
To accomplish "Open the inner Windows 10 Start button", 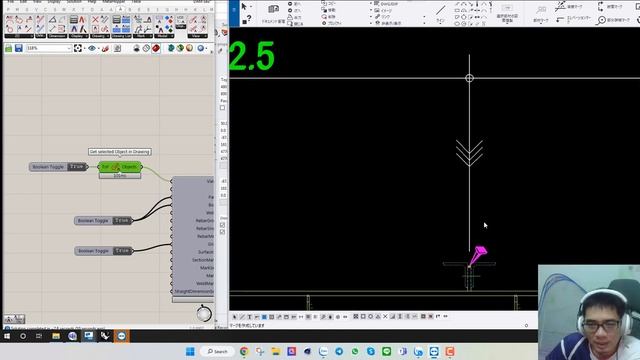I will pyautogui.click(x=7, y=336).
